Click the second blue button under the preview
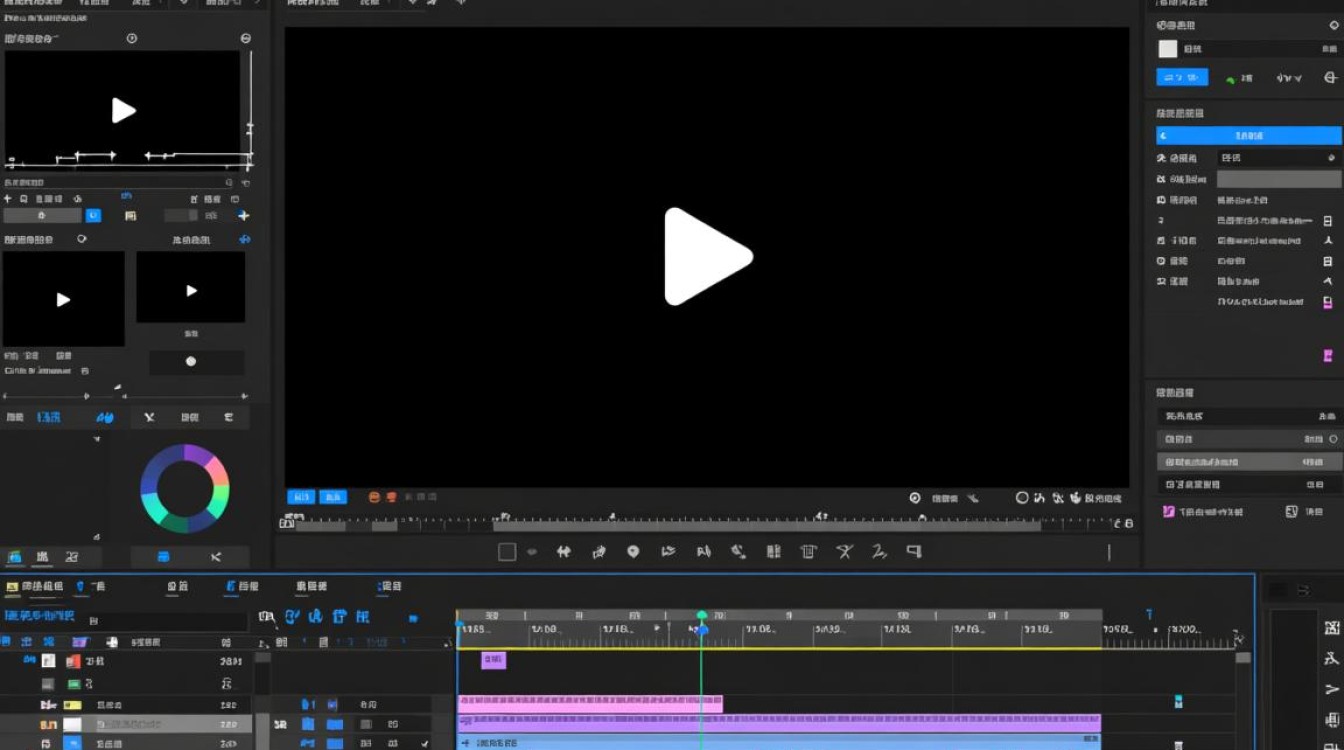Image resolution: width=1344 pixels, height=750 pixels. (333, 497)
